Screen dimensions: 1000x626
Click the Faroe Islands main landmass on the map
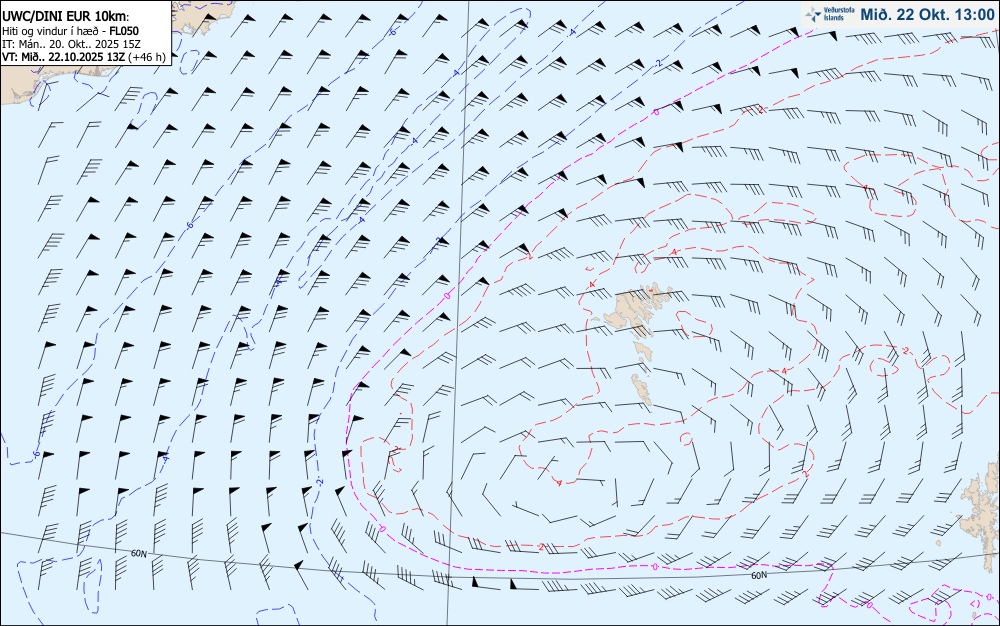click(x=632, y=309)
